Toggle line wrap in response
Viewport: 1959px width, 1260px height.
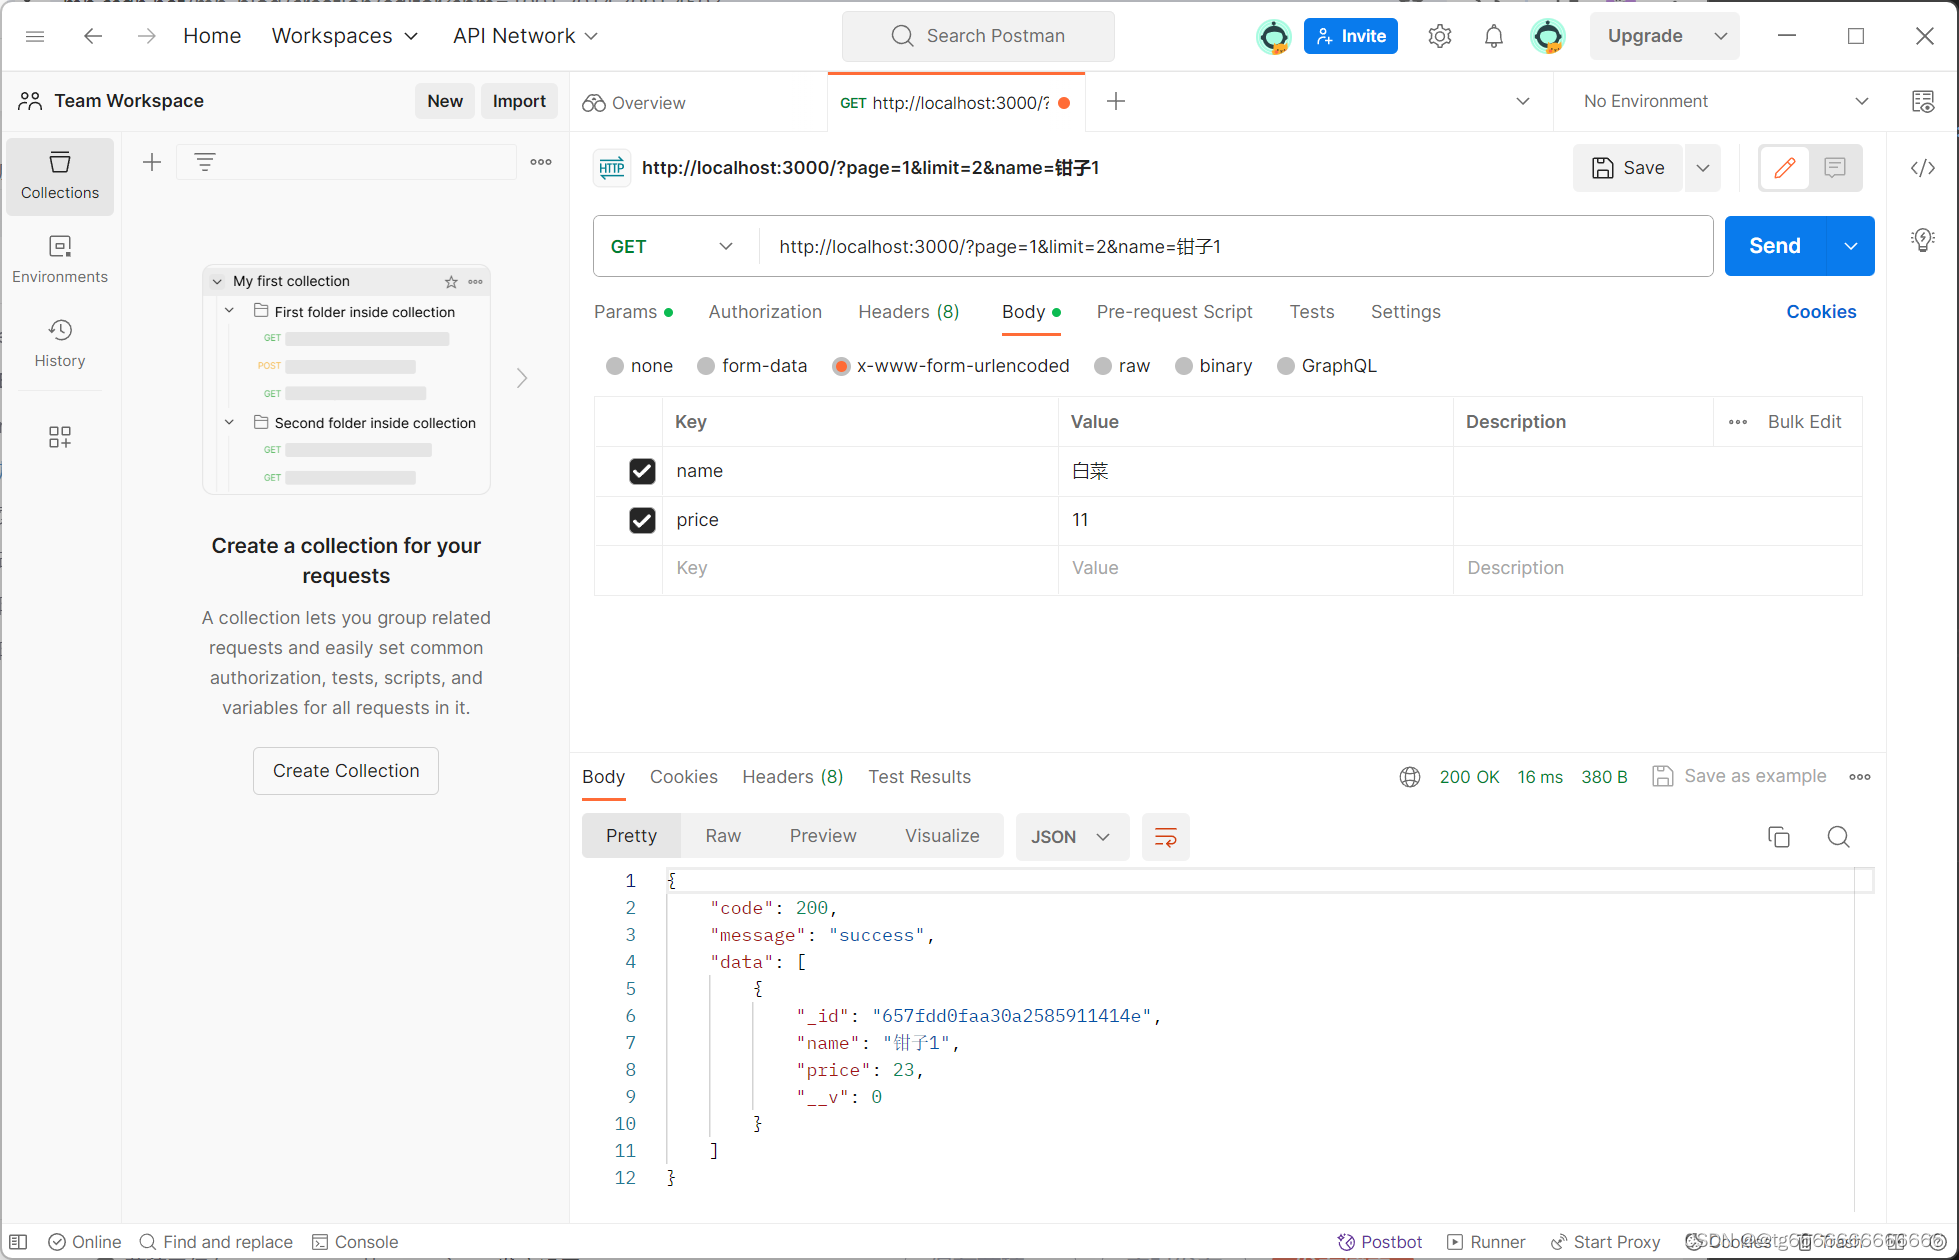1165,837
